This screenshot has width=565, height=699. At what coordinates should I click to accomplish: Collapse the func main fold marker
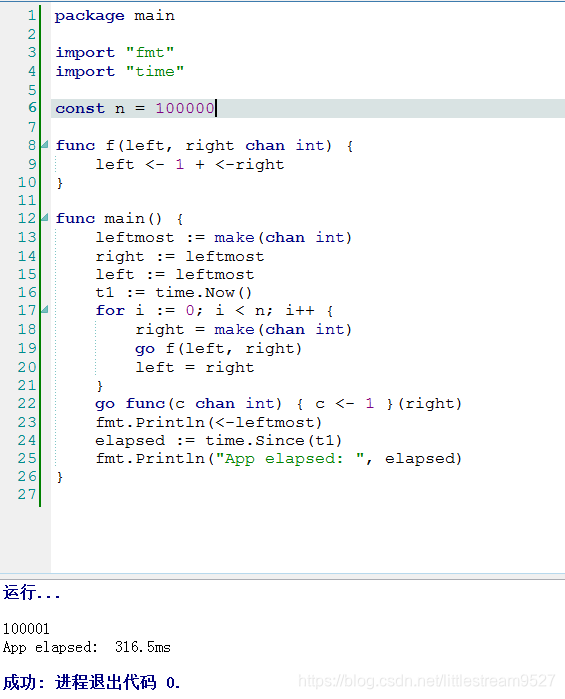click(45, 218)
